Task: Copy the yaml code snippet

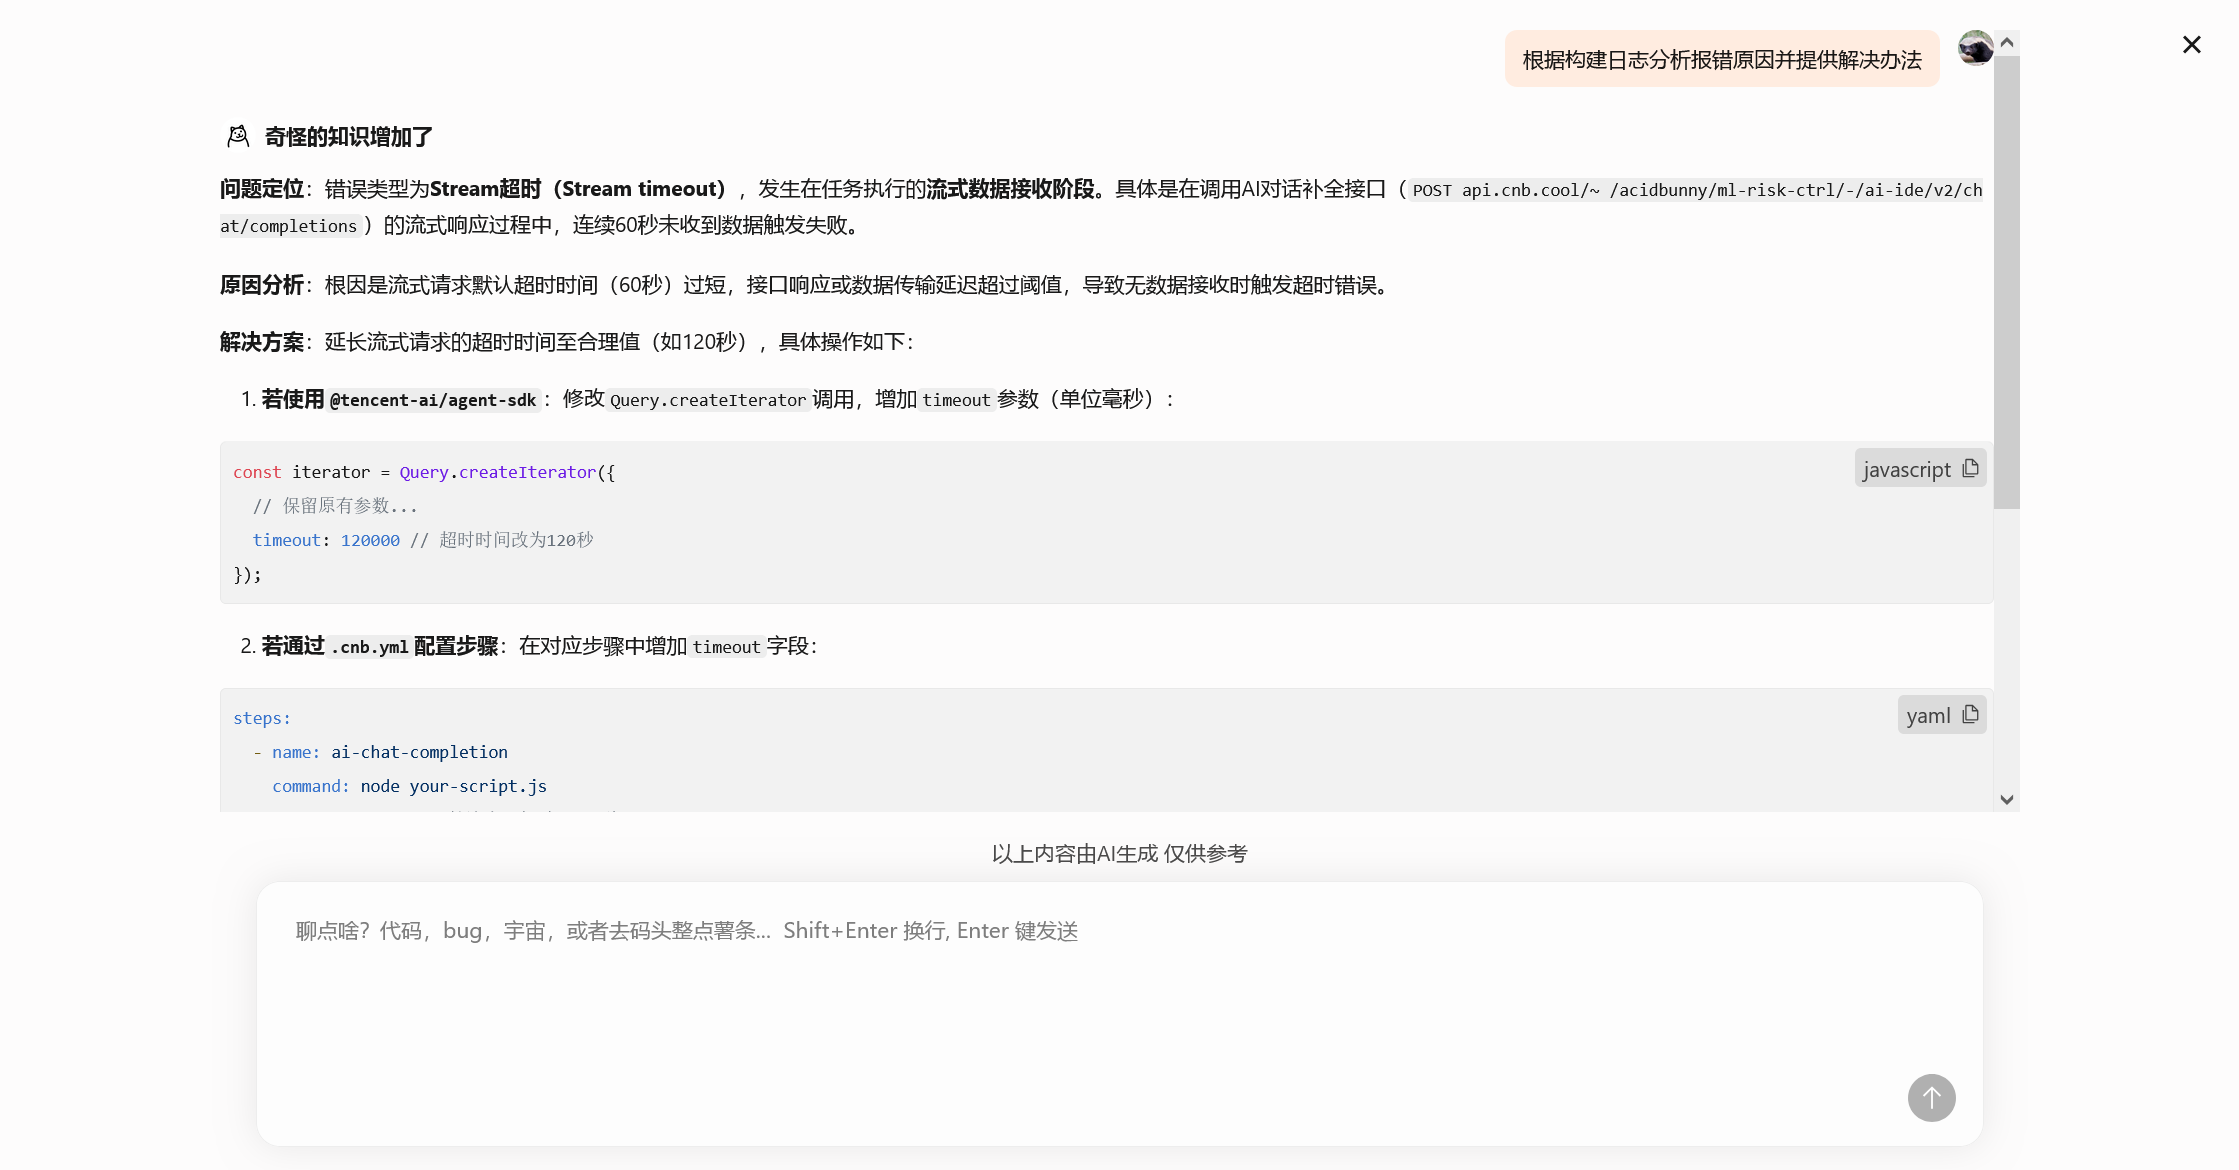Action: click(1971, 714)
